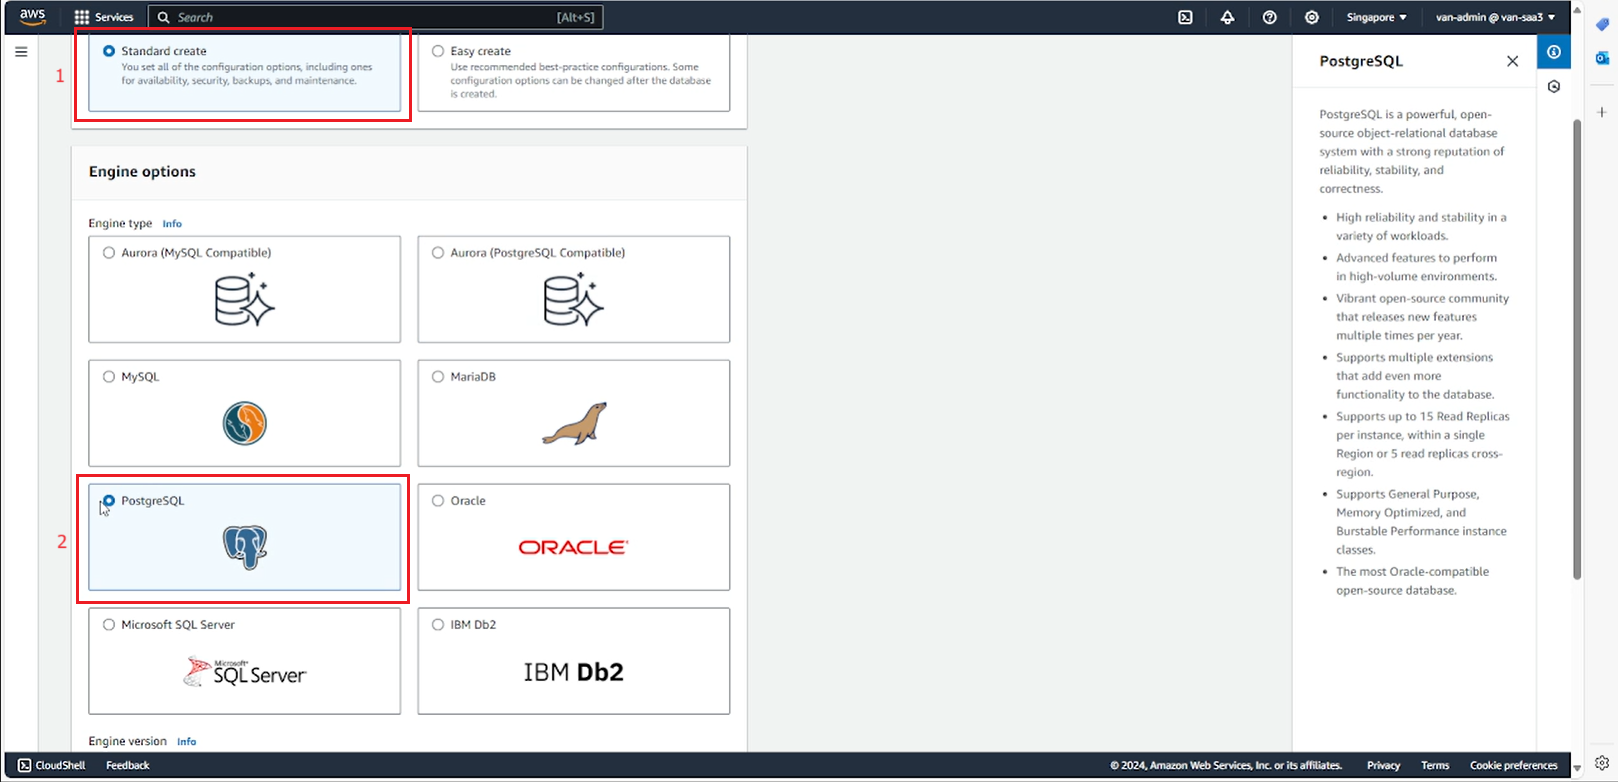Open the settings gear in top bar
Screen dimensions: 1618x782
pyautogui.click(x=1312, y=17)
